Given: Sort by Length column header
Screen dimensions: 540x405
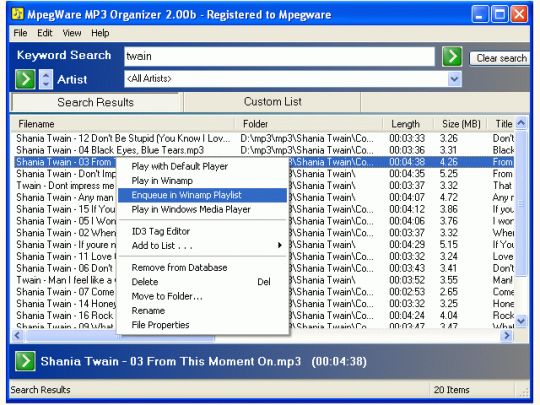Looking at the screenshot, I should (x=408, y=124).
